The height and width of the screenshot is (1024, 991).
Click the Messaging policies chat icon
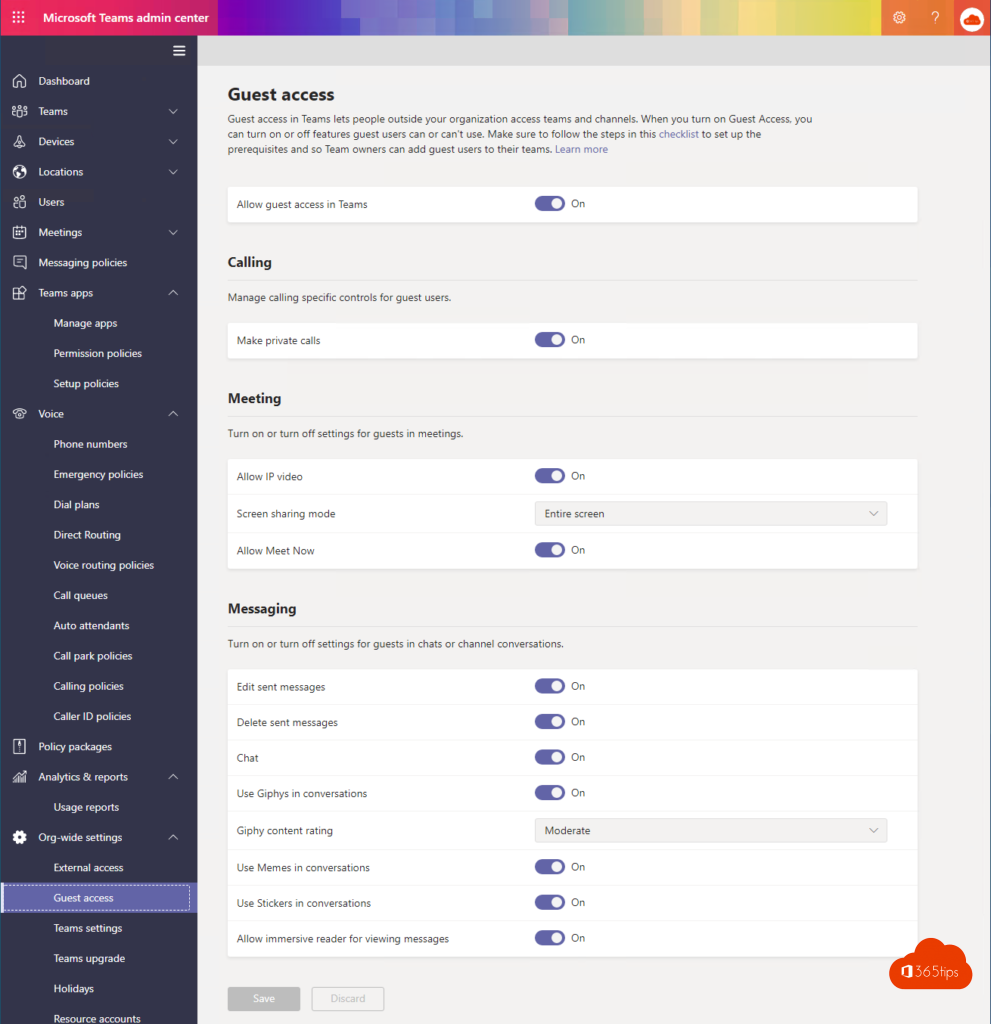click(x=20, y=263)
